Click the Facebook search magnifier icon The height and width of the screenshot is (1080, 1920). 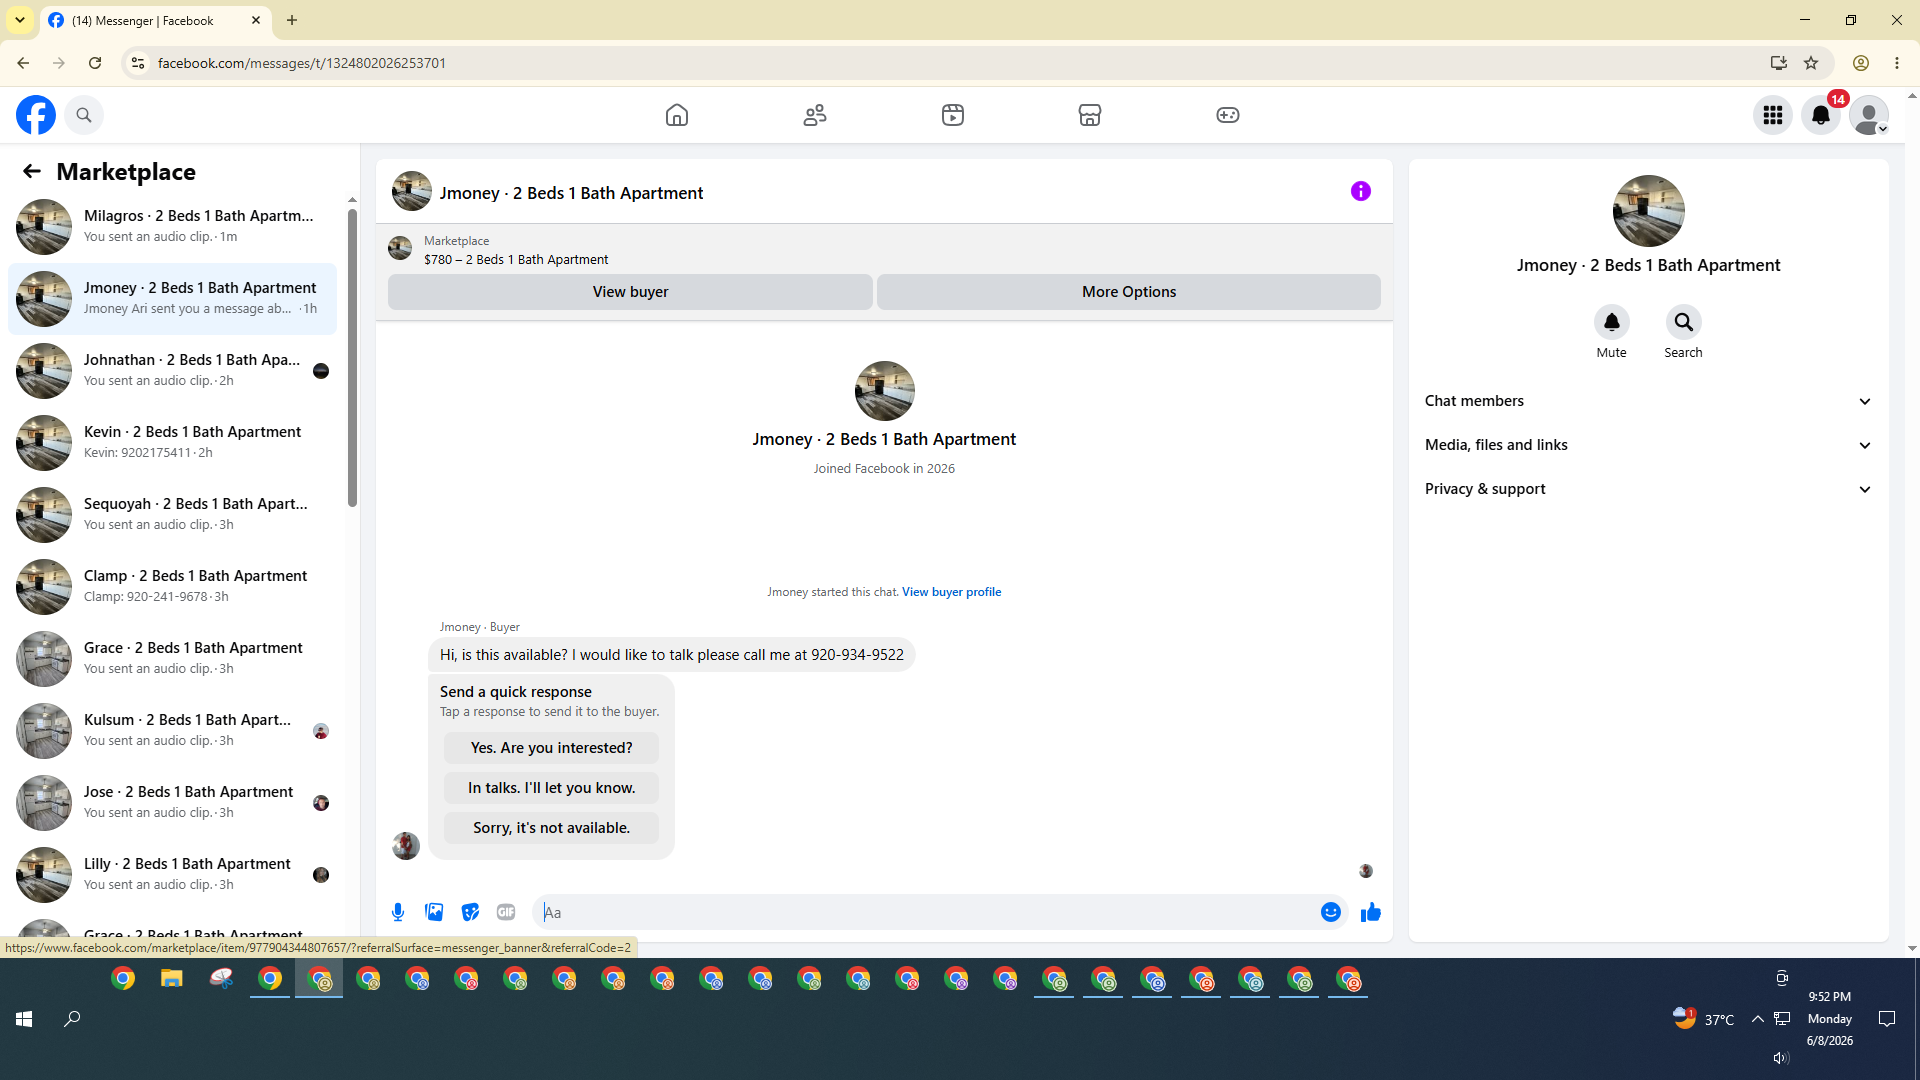pos(84,115)
